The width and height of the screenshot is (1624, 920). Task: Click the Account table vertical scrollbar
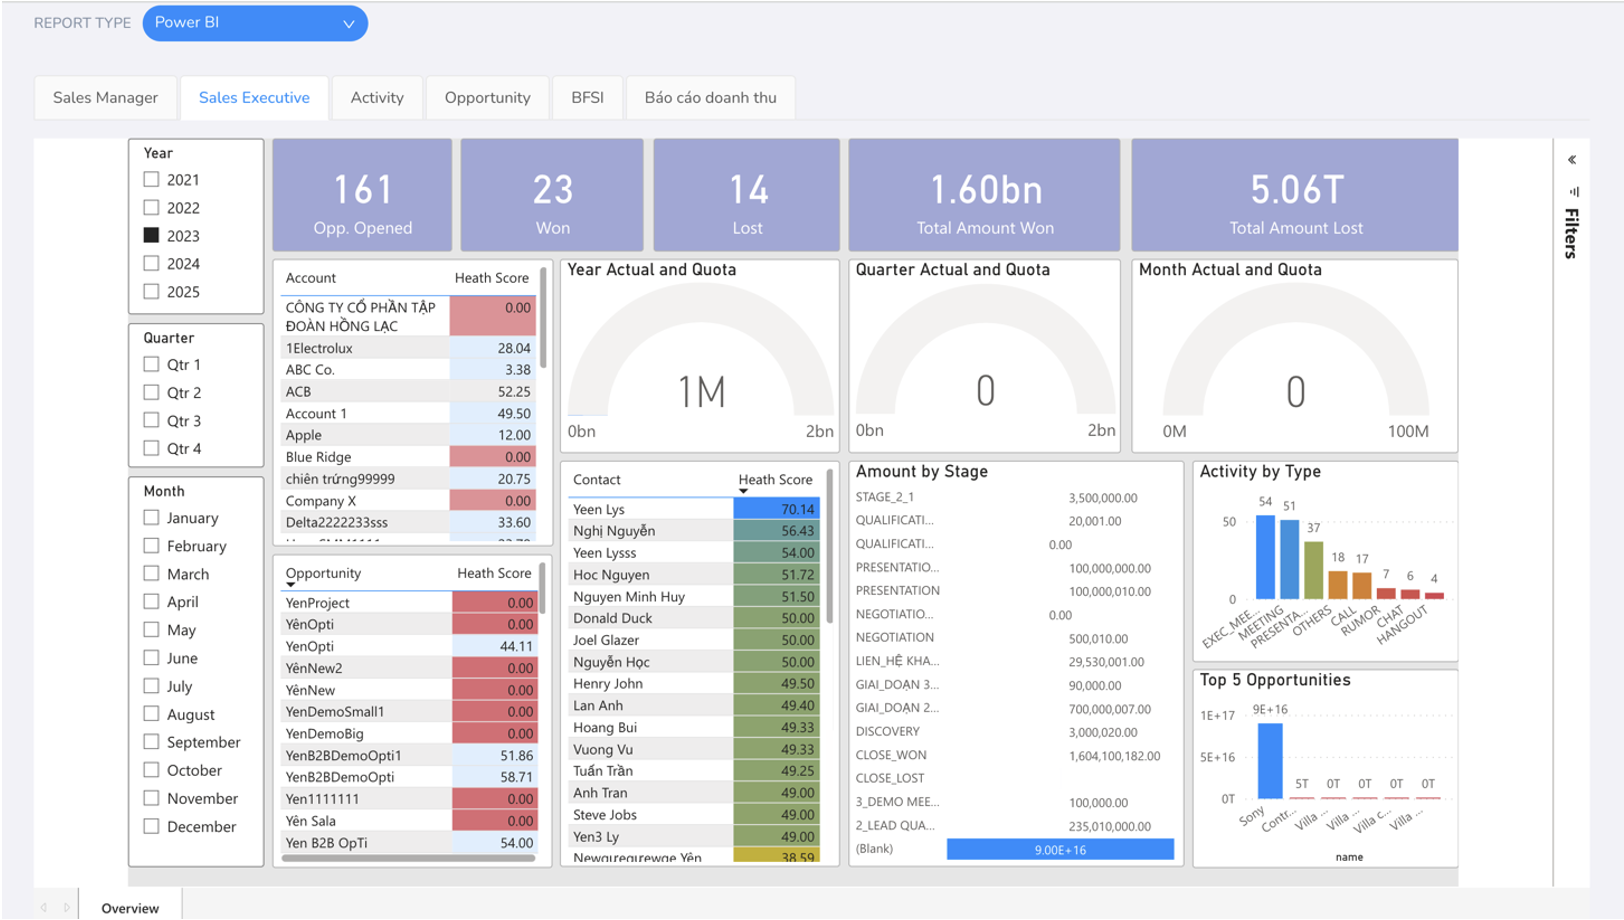543,317
